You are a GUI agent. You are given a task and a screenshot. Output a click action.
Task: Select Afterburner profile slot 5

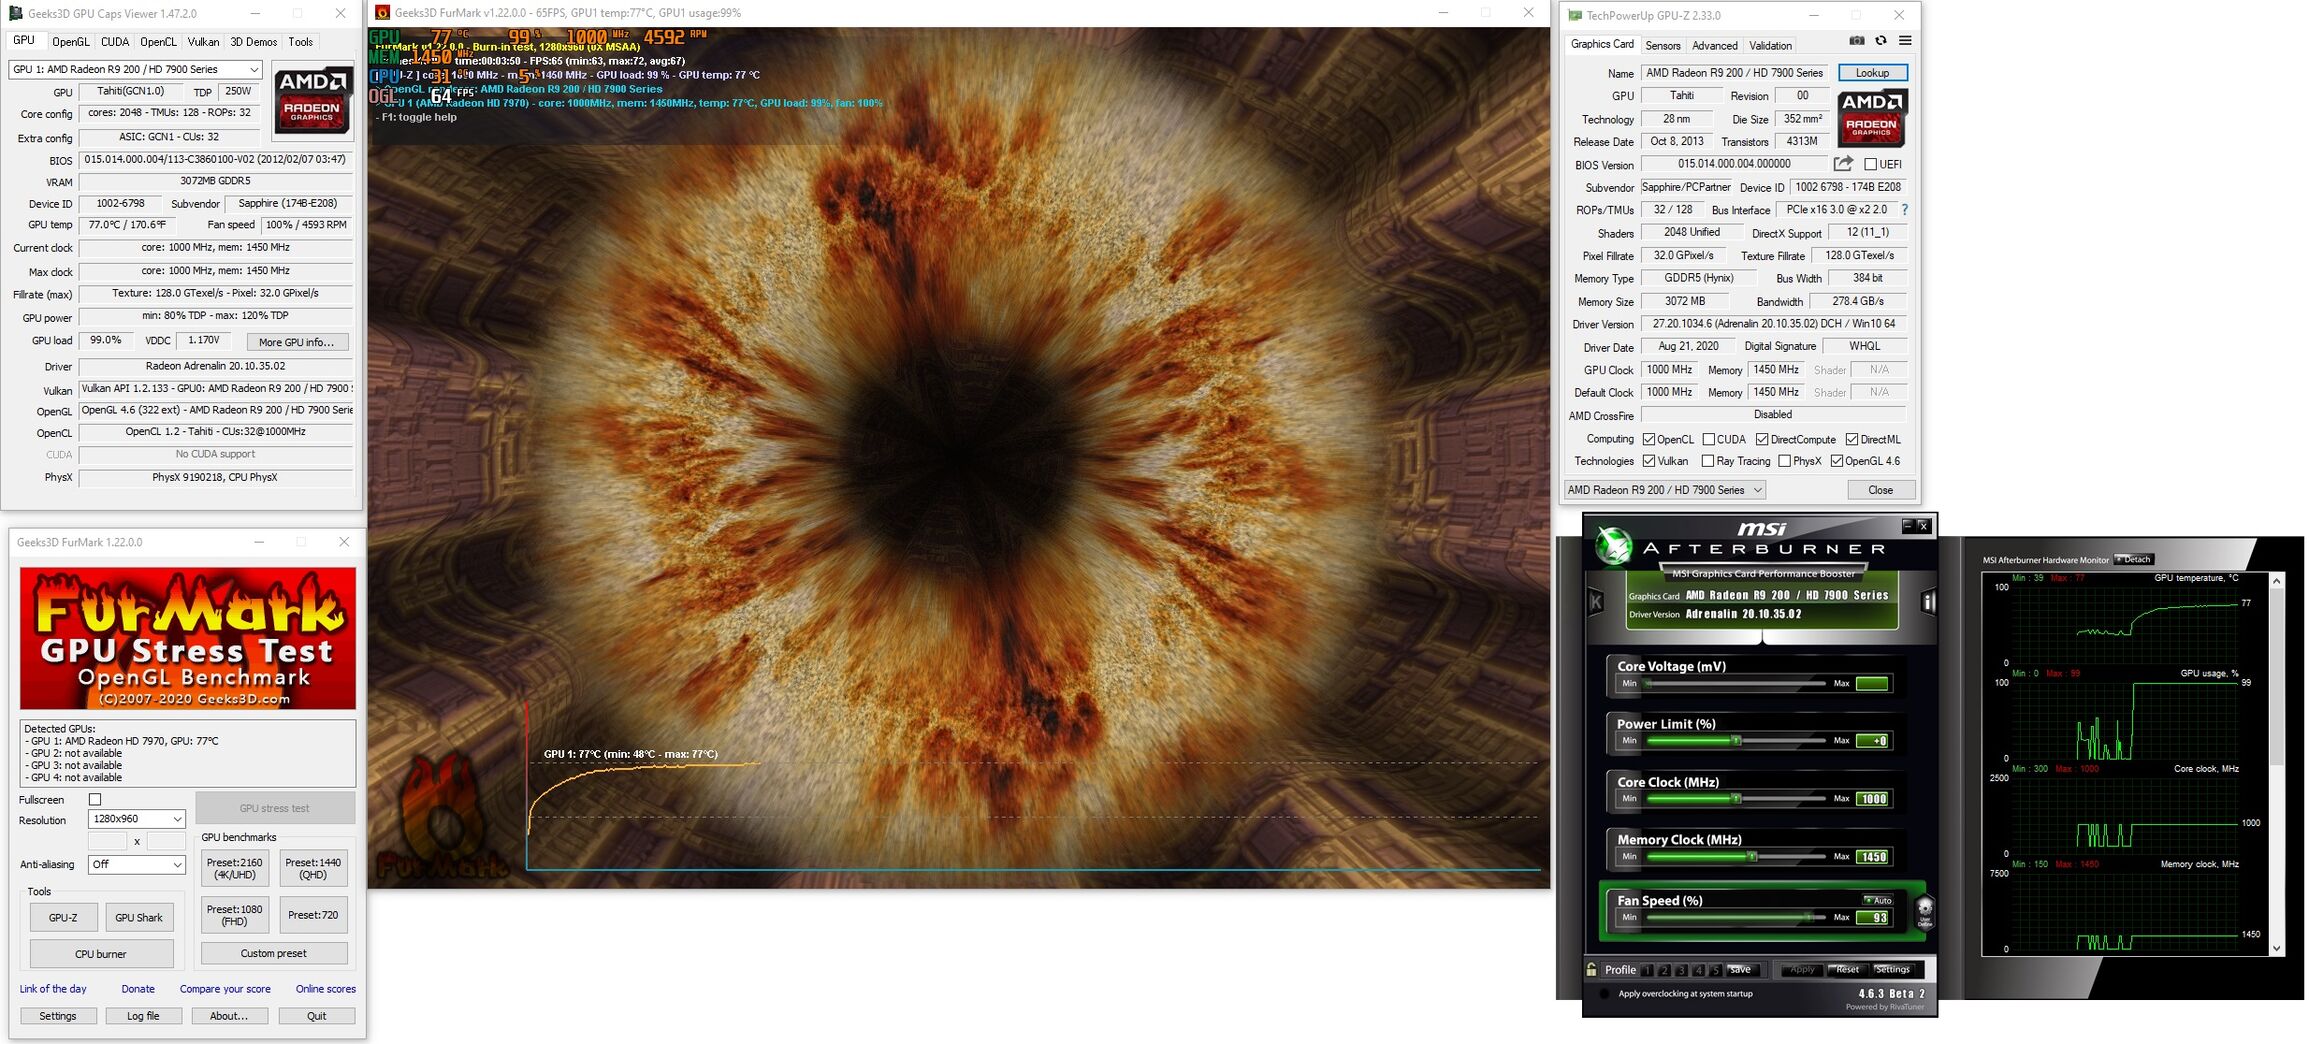[1715, 970]
